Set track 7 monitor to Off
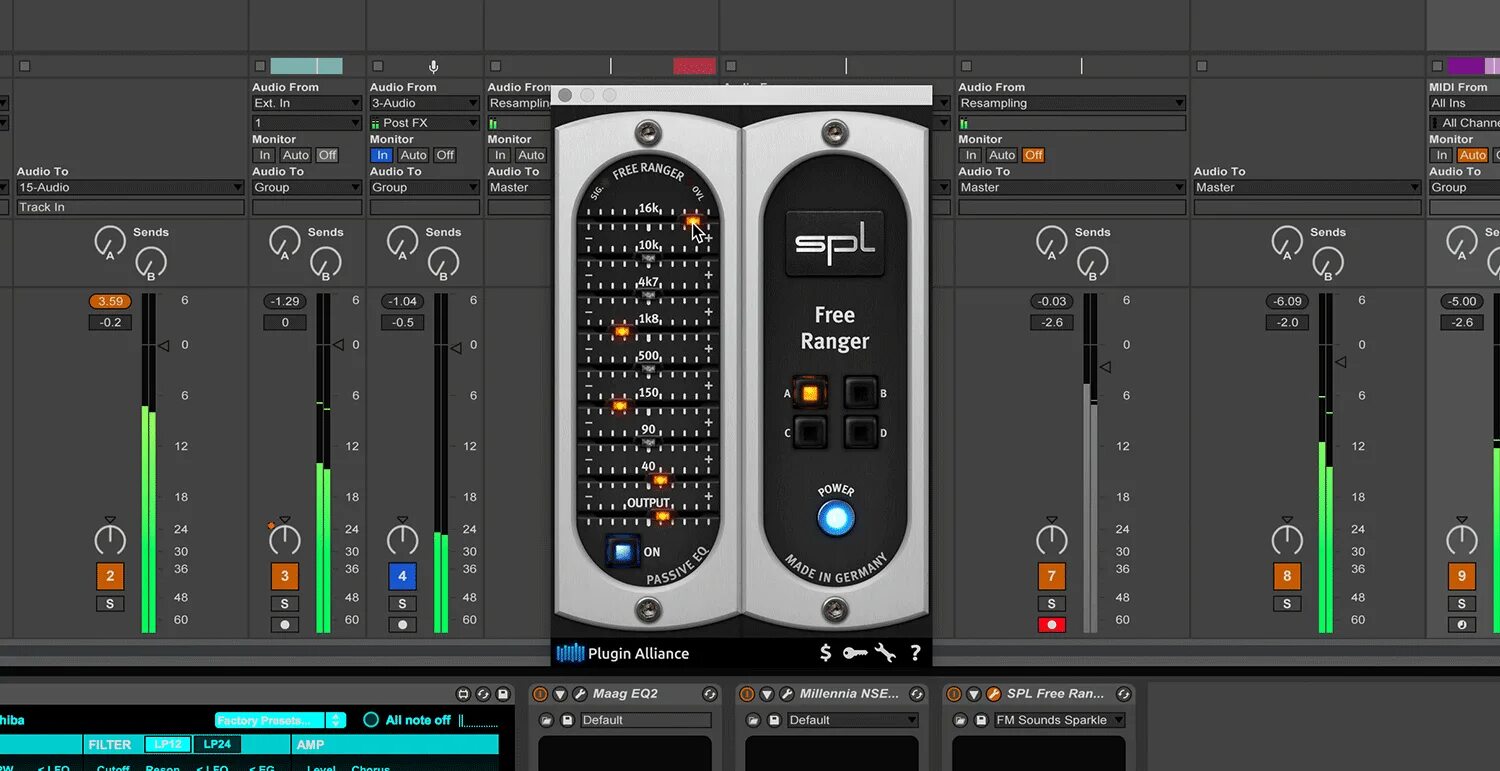Screen dimensions: 1500x771 tap(1034, 155)
